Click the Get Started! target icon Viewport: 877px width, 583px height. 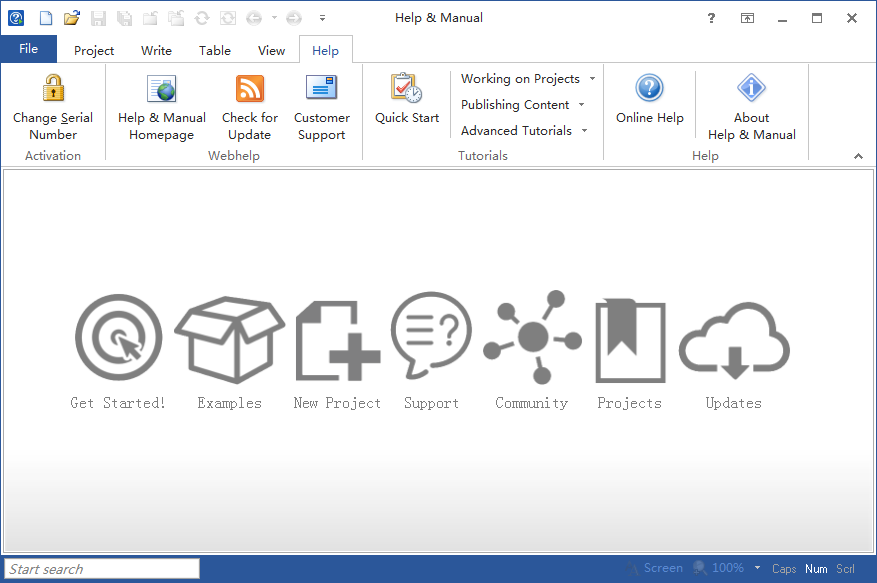coord(119,337)
